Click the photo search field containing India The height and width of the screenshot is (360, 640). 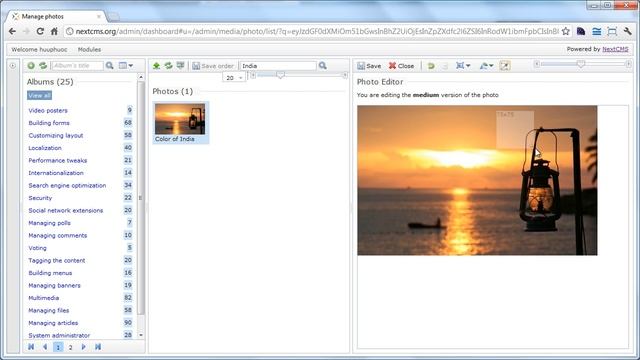coord(278,66)
